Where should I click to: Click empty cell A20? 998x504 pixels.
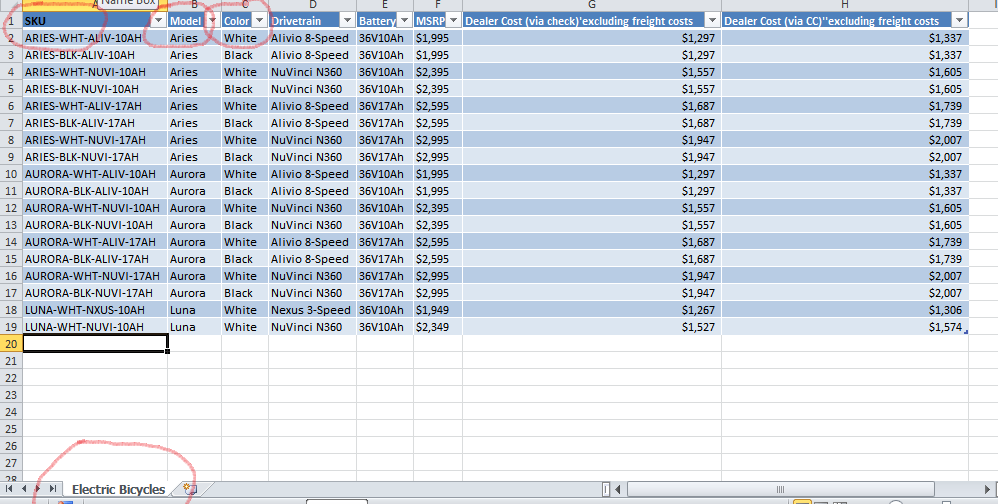[95, 344]
